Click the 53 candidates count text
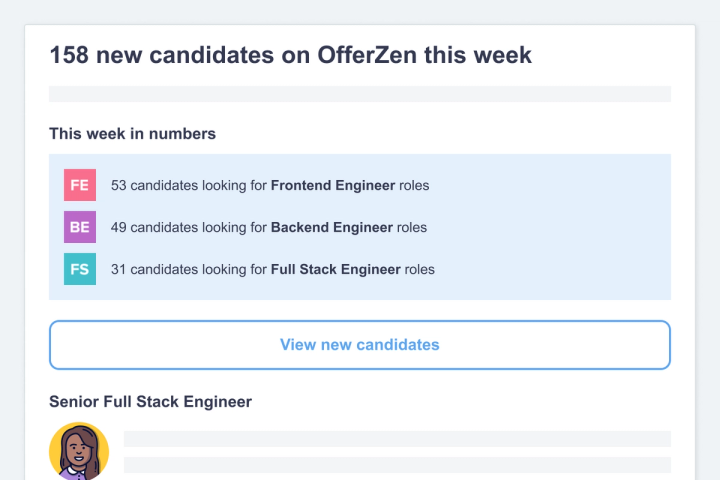Screen dimensions: 720x480 (153, 185)
